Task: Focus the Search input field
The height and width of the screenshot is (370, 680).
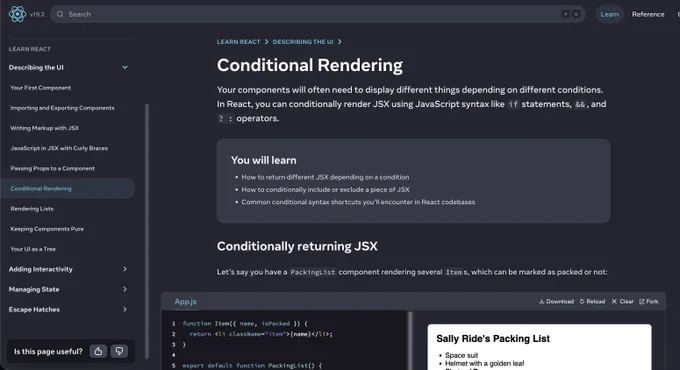Action: coord(317,14)
